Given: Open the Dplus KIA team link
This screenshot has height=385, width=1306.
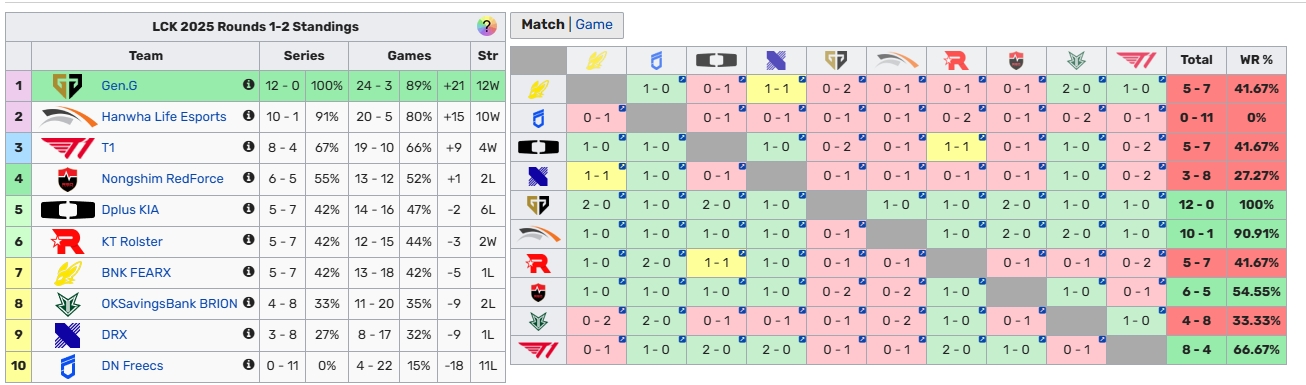Looking at the screenshot, I should [x=130, y=210].
